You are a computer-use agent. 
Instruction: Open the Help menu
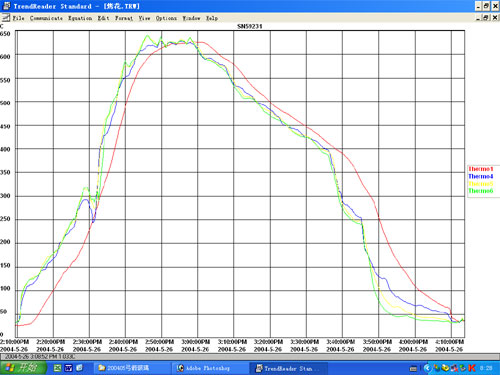(x=212, y=18)
